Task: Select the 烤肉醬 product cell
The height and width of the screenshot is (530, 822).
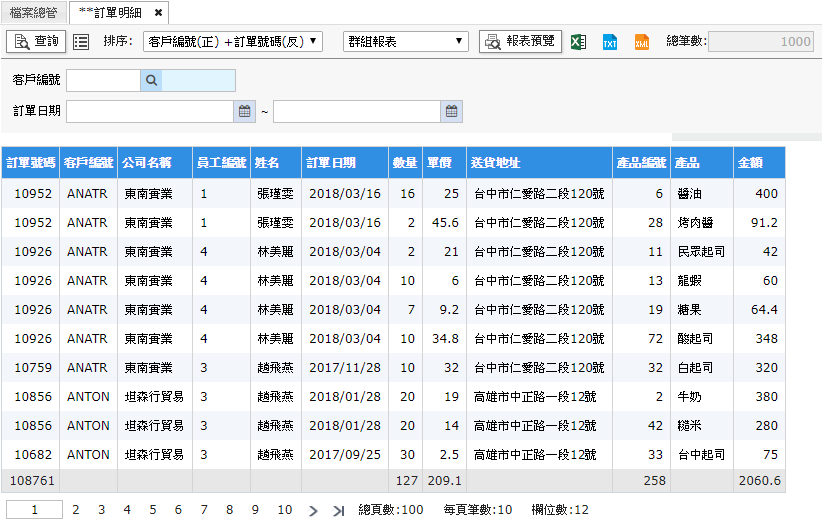Action: pos(702,223)
